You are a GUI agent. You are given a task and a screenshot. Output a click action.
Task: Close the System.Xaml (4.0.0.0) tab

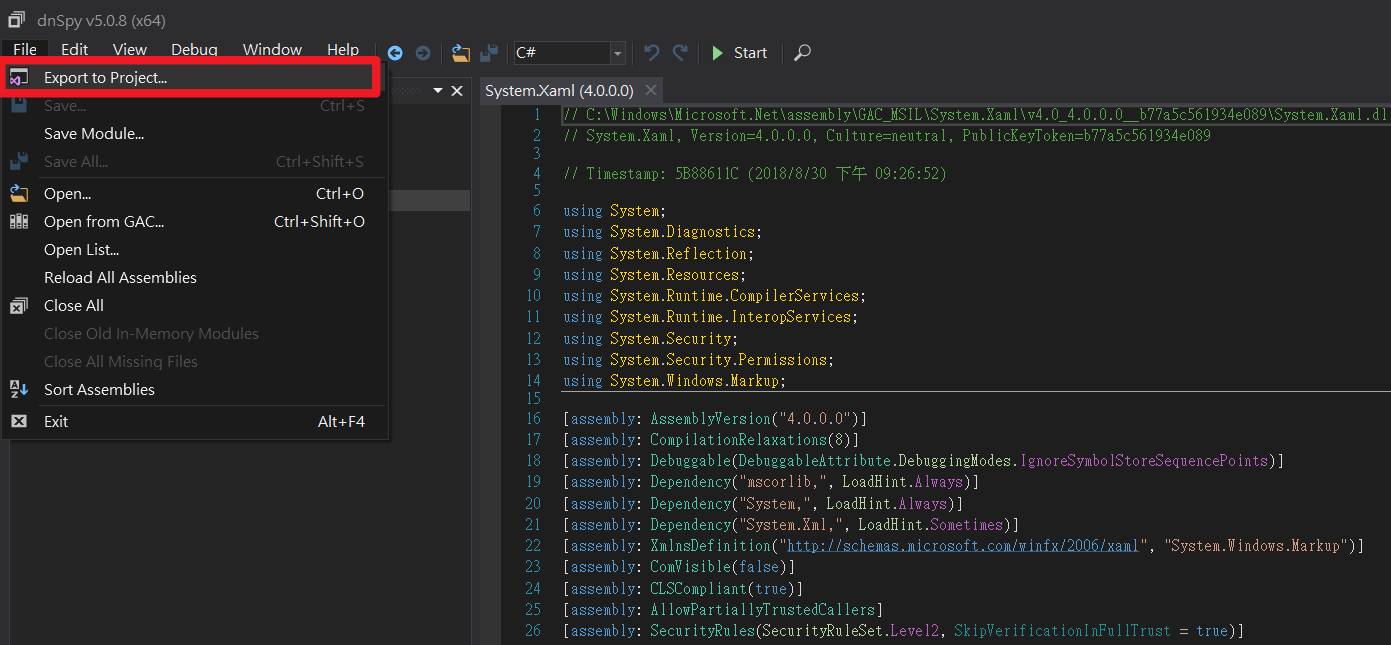coord(650,91)
